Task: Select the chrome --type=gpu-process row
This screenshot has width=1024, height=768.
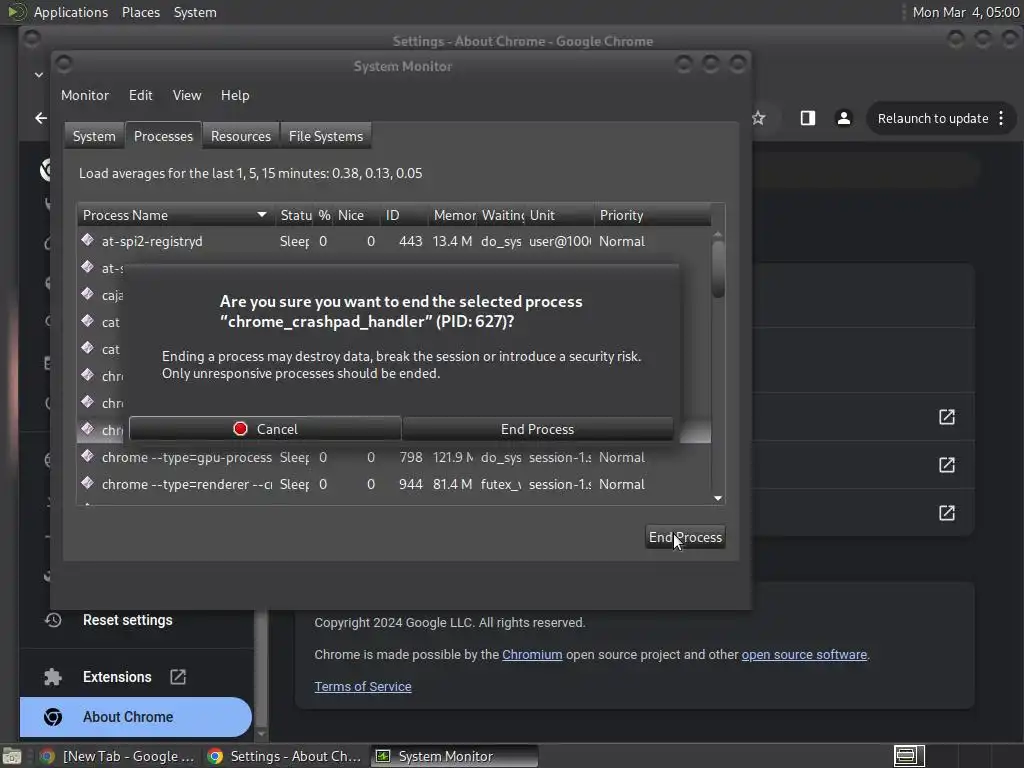Action: coord(394,458)
